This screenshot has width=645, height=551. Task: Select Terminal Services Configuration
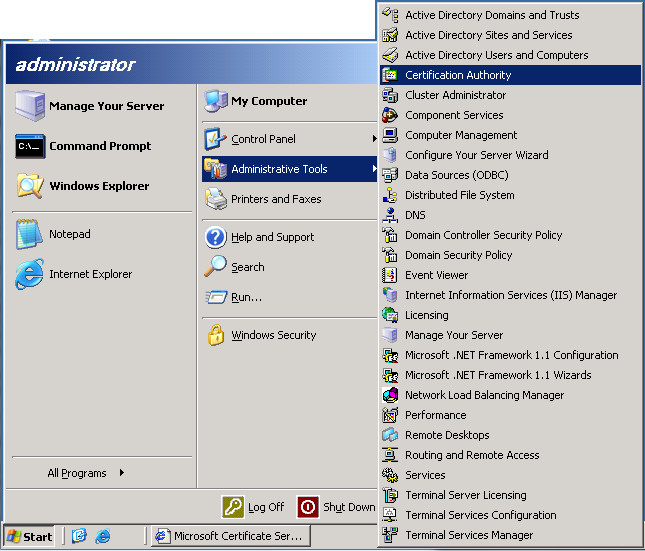coord(510,515)
